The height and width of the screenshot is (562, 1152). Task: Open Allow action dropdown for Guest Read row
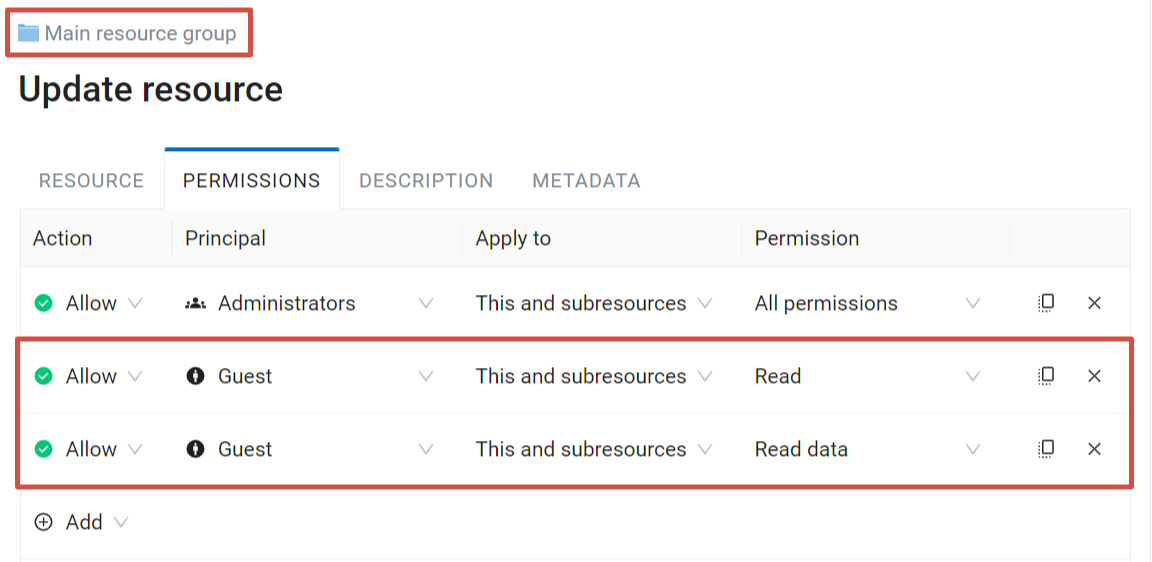88,376
